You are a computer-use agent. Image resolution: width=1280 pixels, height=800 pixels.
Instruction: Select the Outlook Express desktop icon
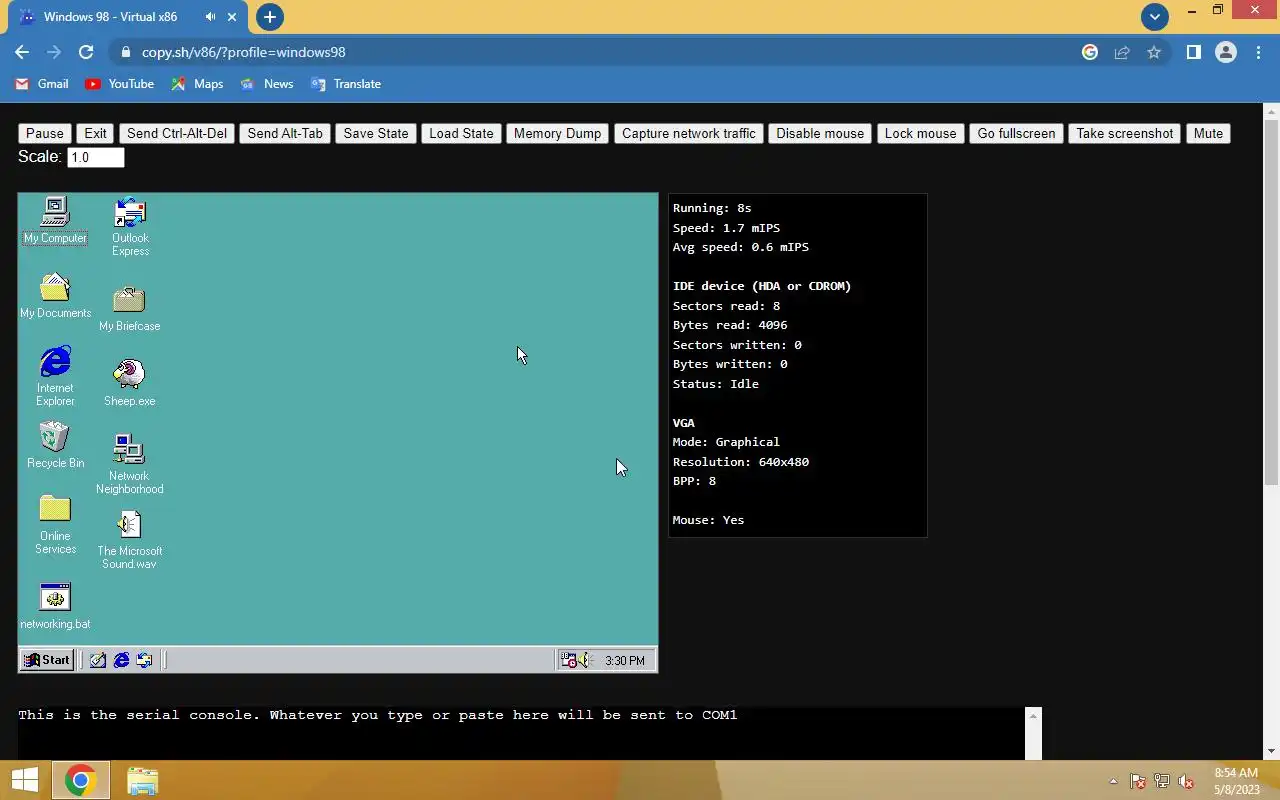click(x=130, y=227)
